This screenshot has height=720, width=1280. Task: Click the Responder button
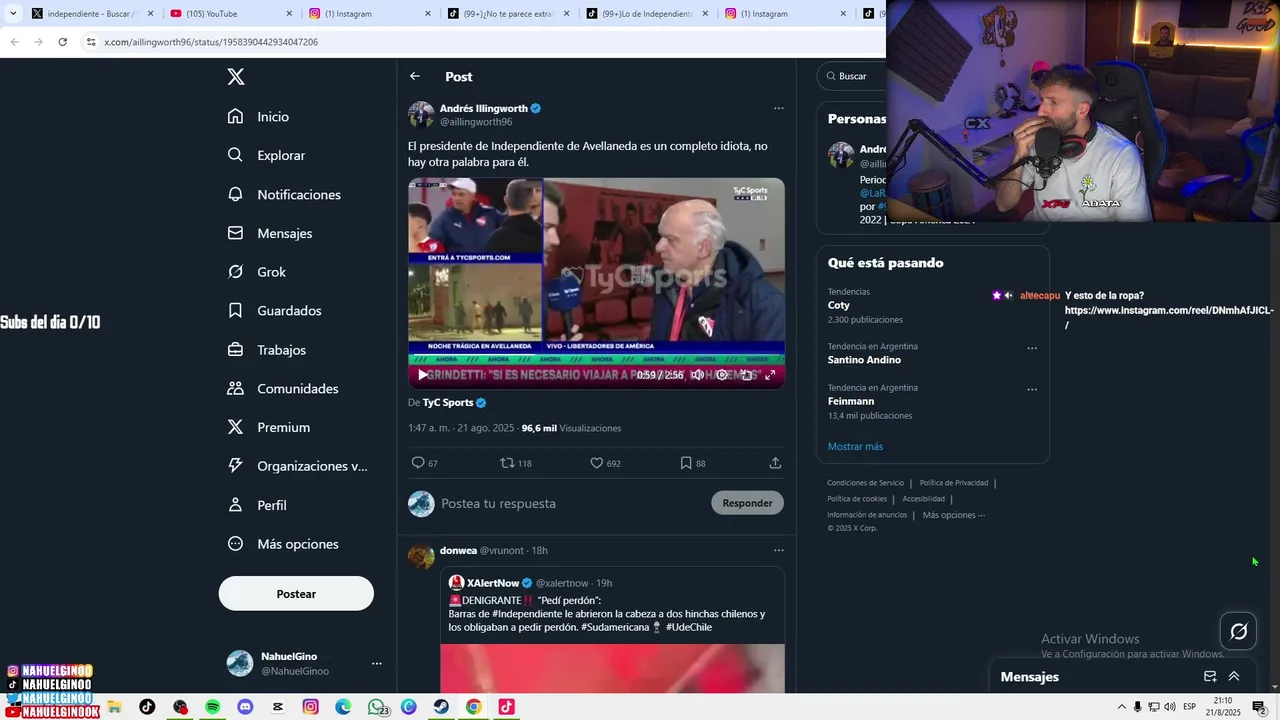747,503
